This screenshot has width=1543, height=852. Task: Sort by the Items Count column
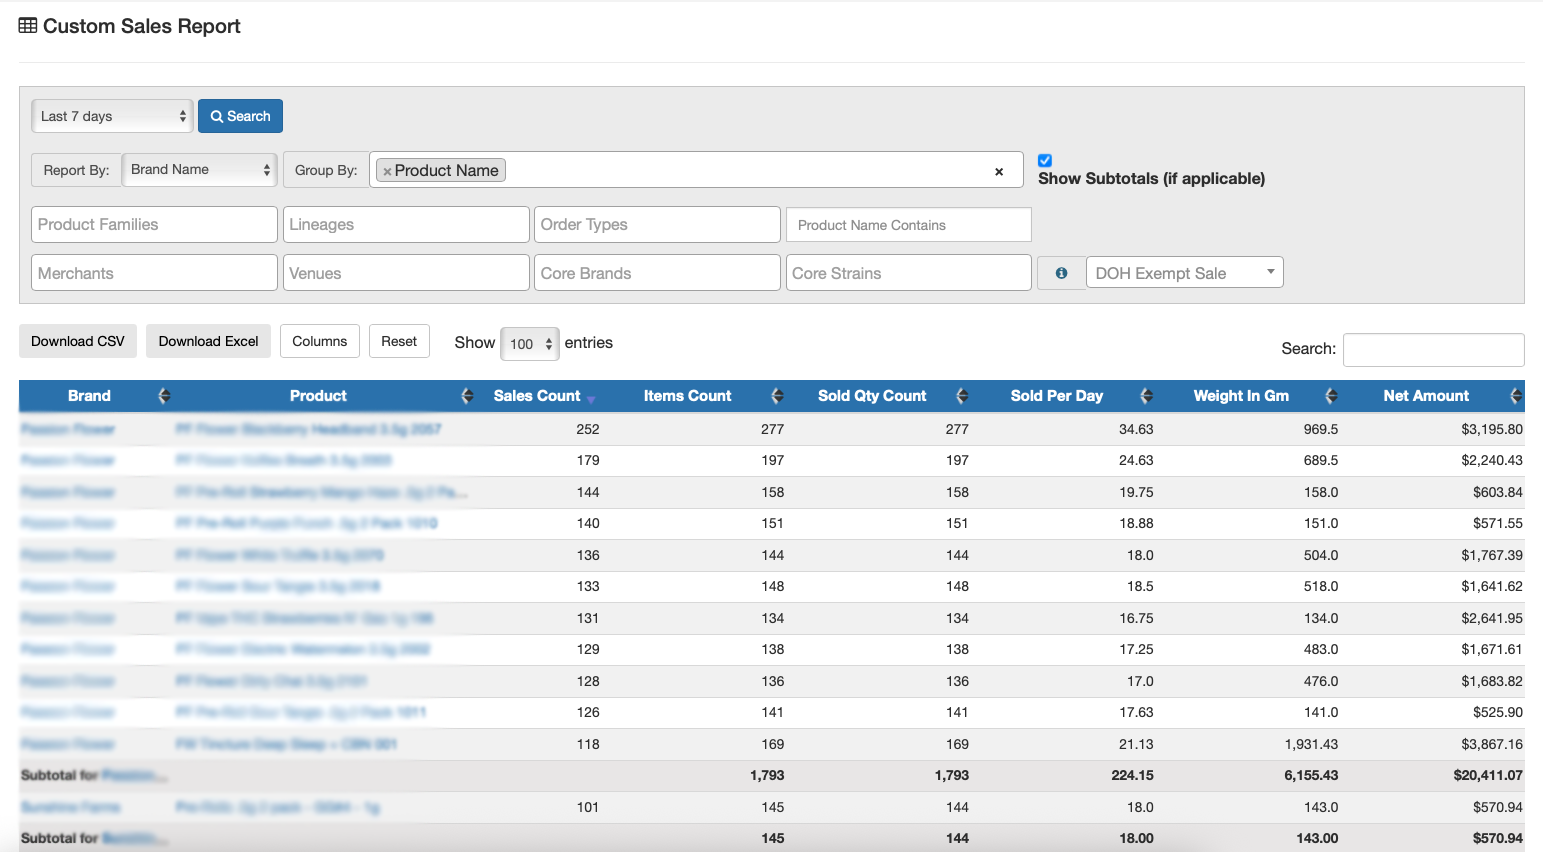(776, 396)
